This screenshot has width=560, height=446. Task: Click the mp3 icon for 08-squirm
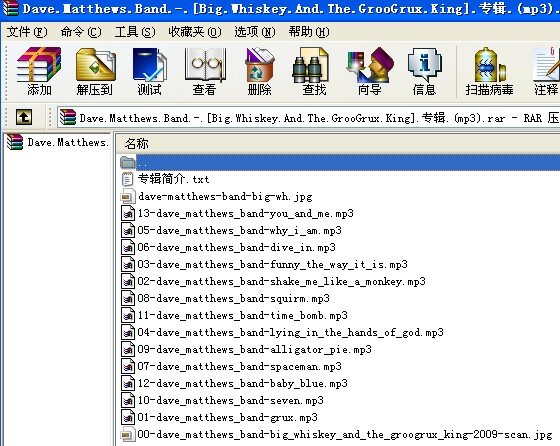pos(128,298)
